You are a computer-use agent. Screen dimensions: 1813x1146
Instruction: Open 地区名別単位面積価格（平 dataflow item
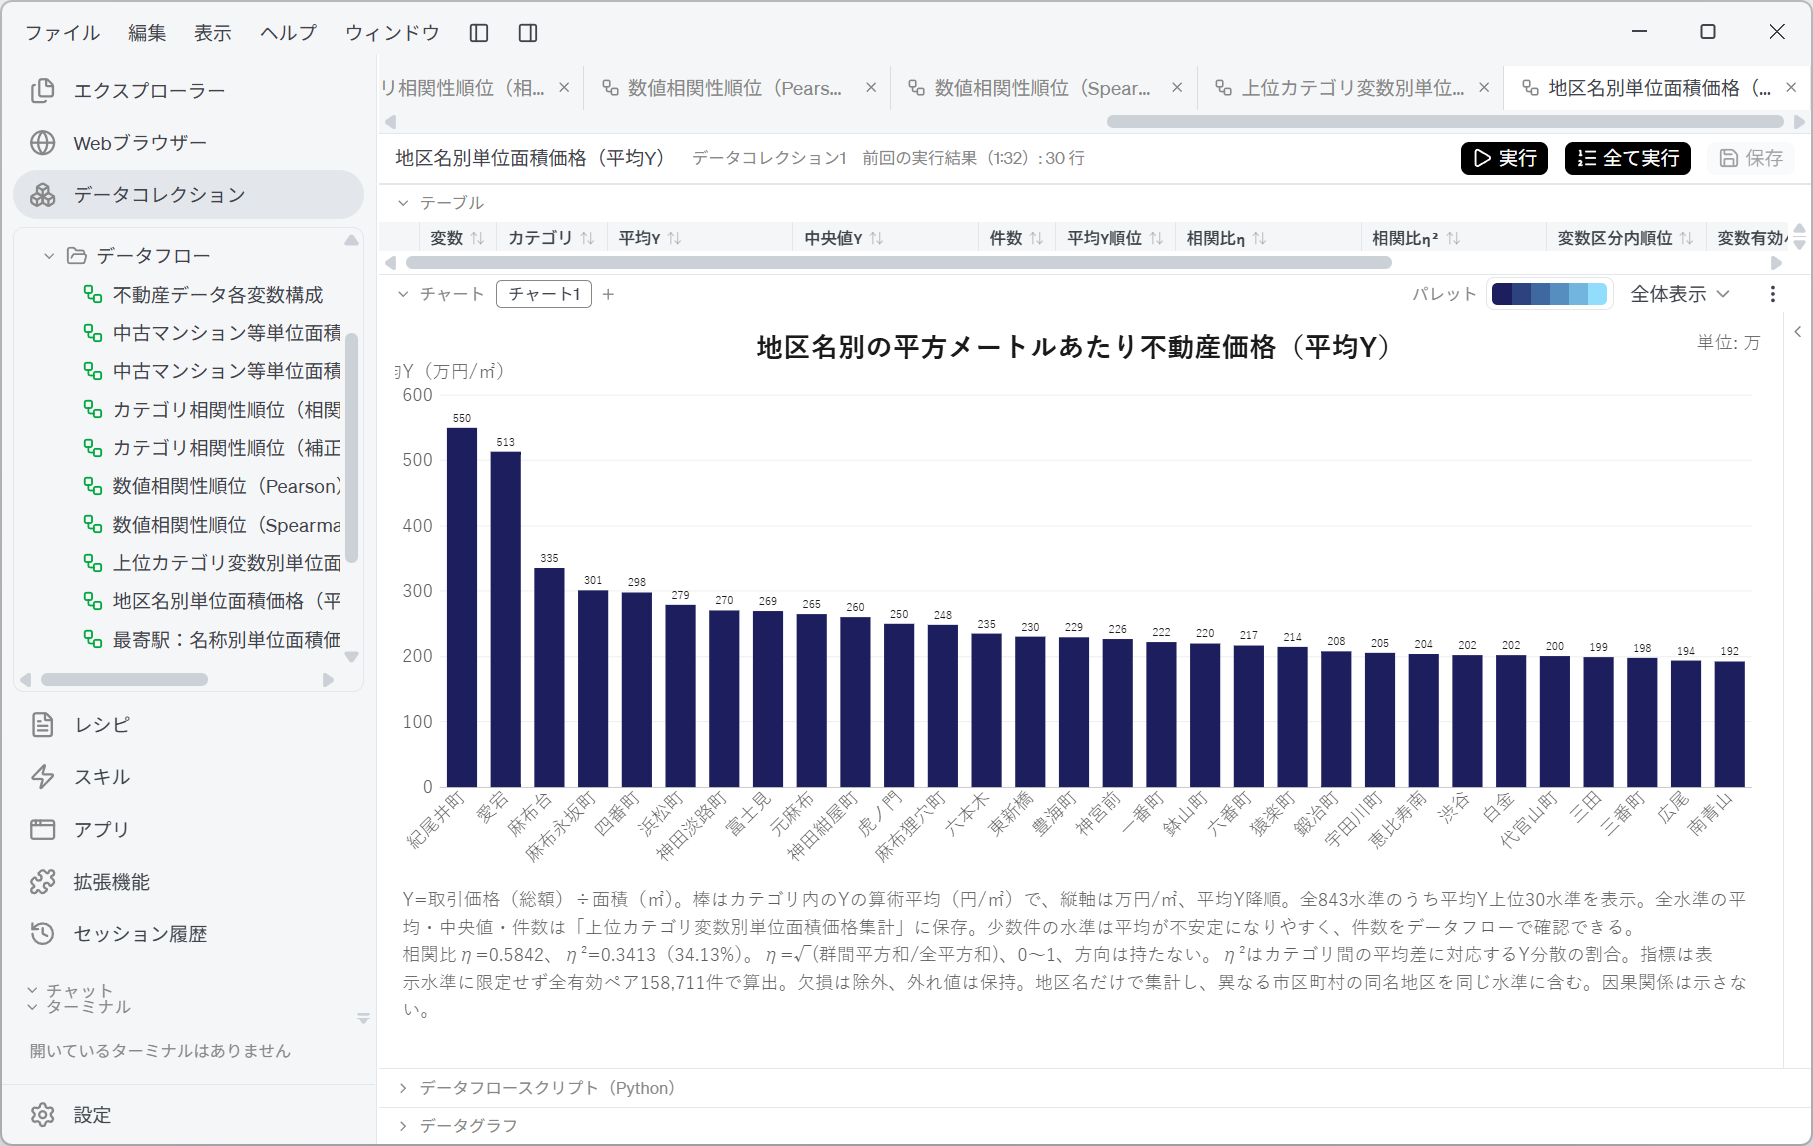click(212, 601)
